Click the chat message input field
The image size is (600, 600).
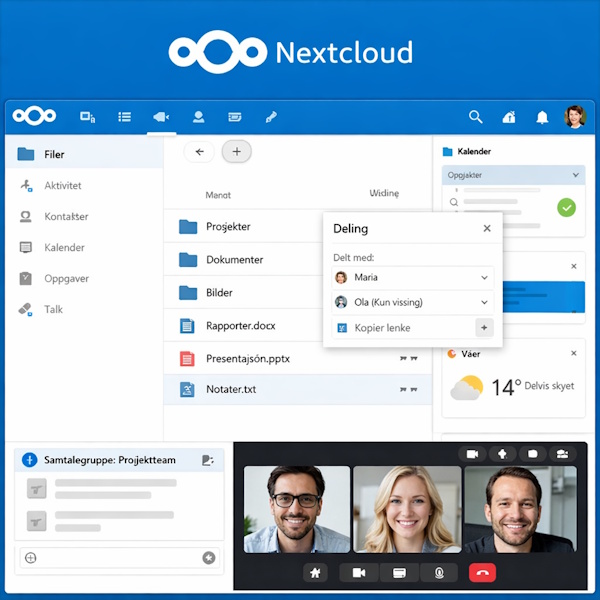(x=120, y=558)
